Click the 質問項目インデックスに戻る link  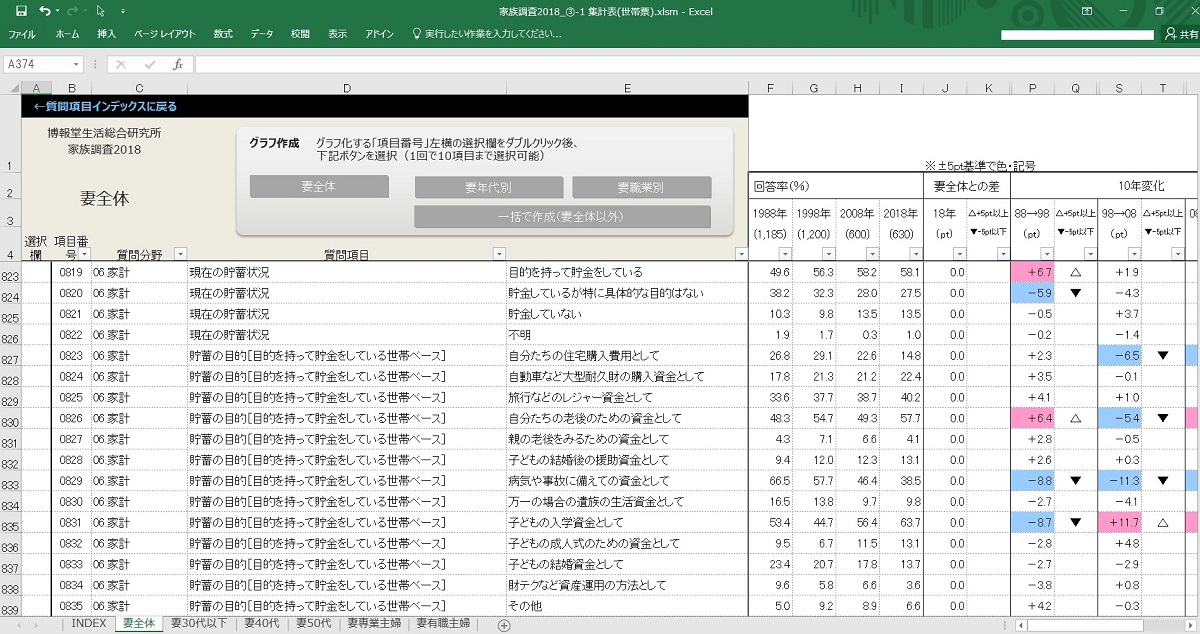pyautogui.click(x=104, y=106)
